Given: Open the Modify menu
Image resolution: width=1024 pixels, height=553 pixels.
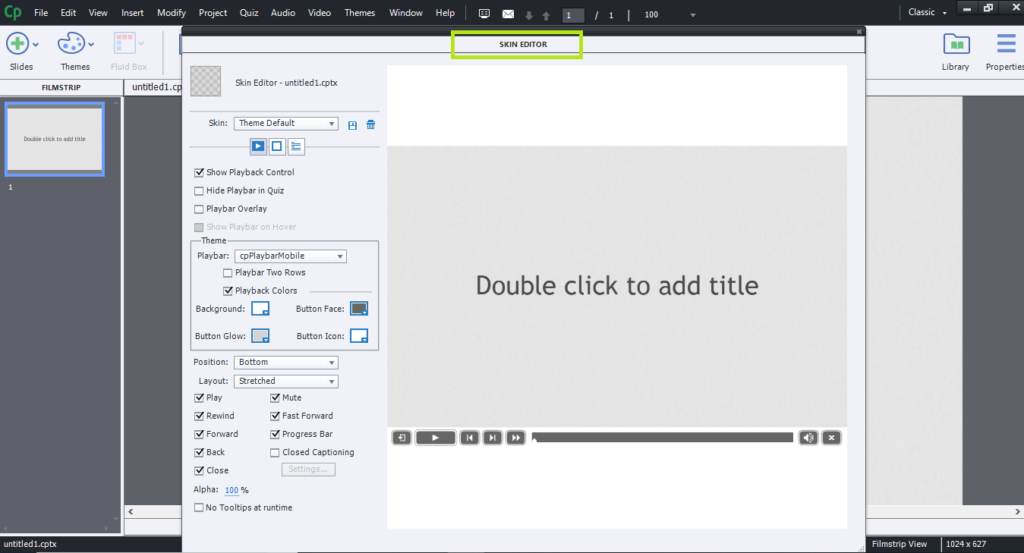Looking at the screenshot, I should point(171,12).
